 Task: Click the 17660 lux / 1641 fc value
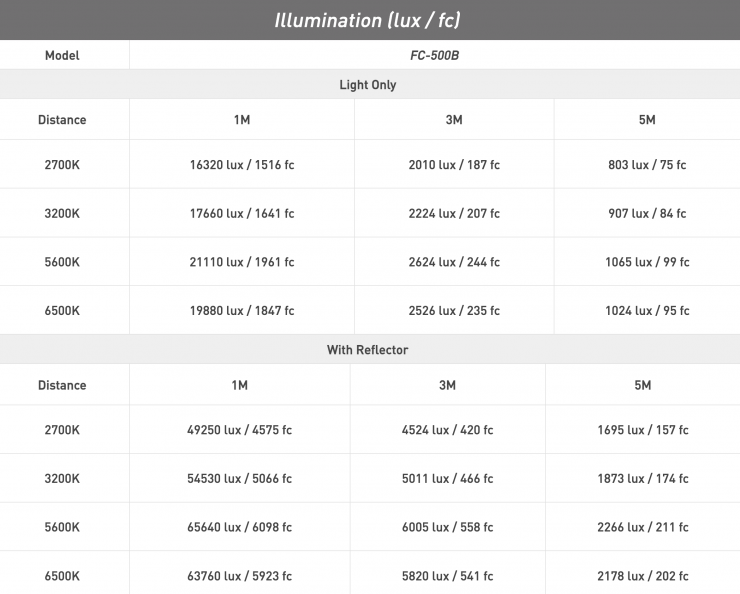[x=241, y=213]
